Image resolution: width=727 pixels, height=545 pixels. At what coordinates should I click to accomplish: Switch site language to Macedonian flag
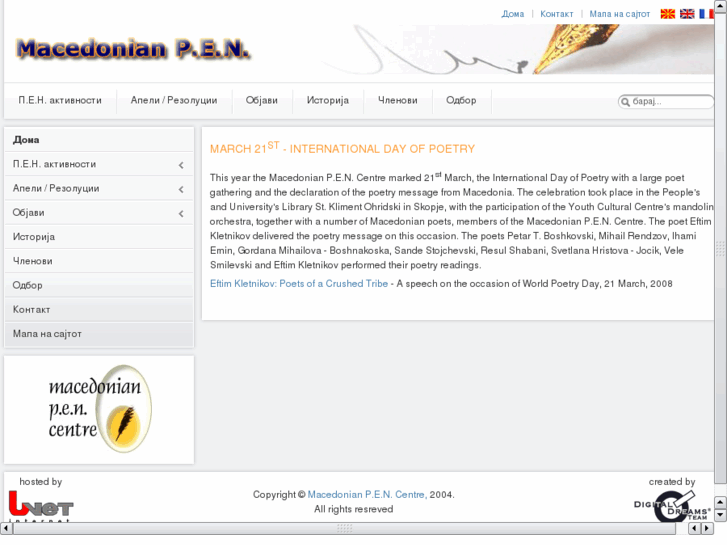point(668,14)
